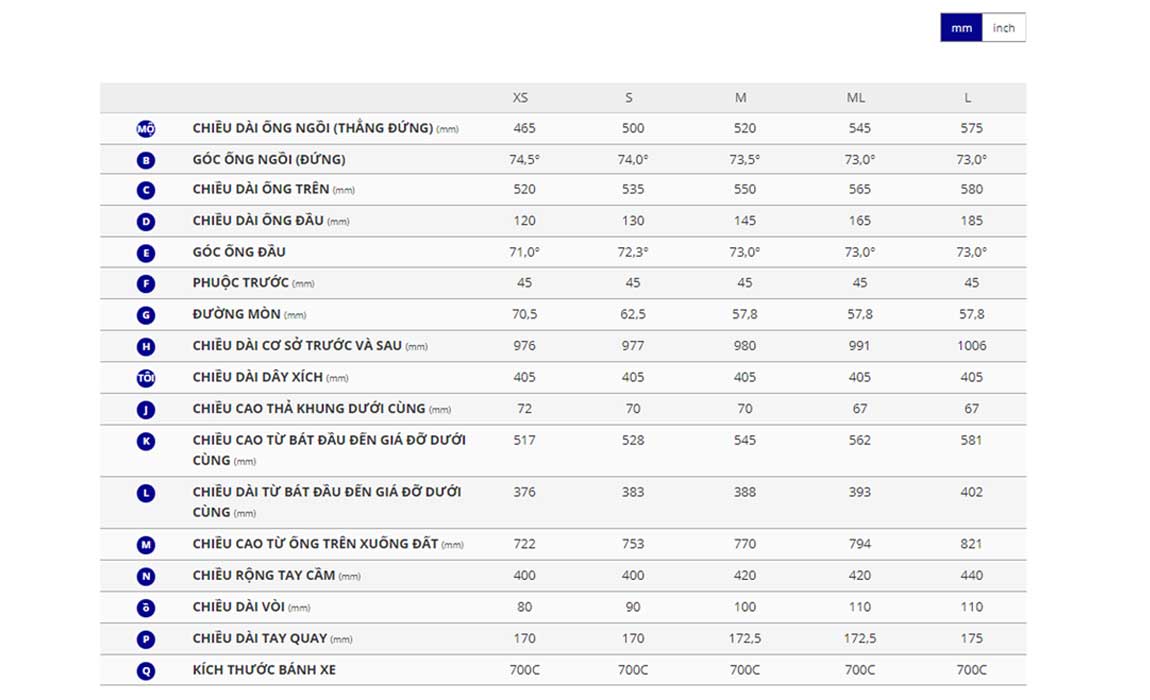Click the K circle icon in the table
The image size is (1150, 700).
pyautogui.click(x=146, y=441)
